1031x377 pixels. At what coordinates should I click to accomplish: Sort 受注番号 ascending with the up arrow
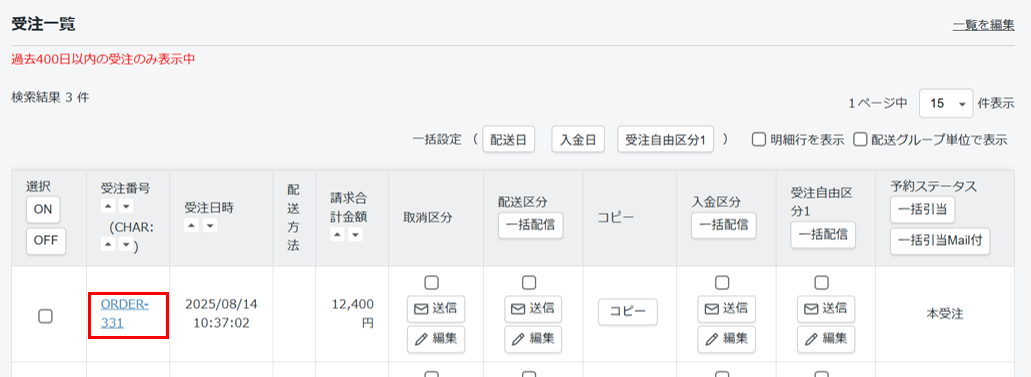coord(107,207)
